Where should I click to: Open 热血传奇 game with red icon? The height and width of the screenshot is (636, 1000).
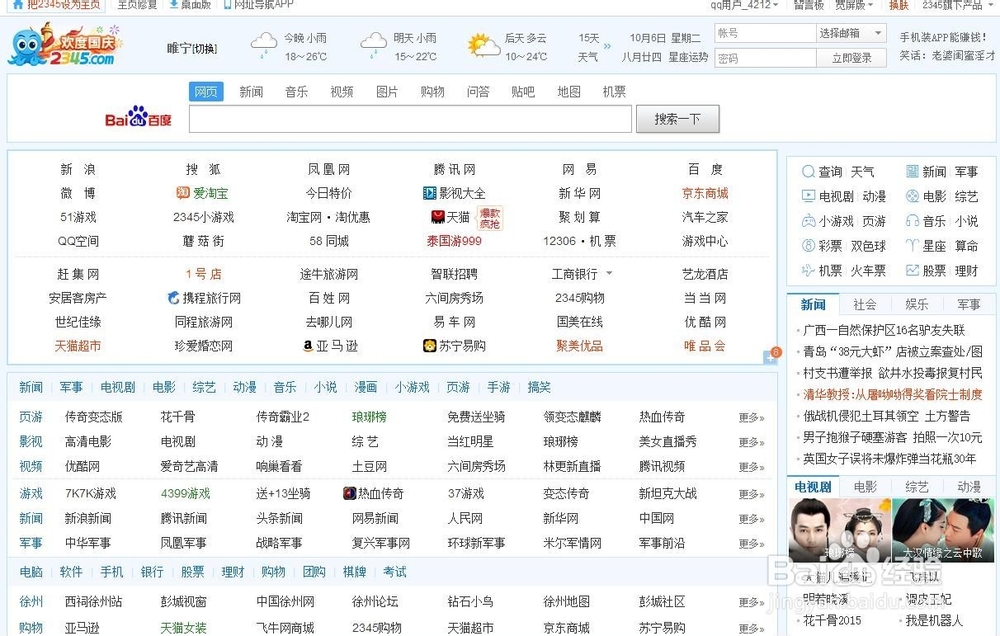(372, 493)
